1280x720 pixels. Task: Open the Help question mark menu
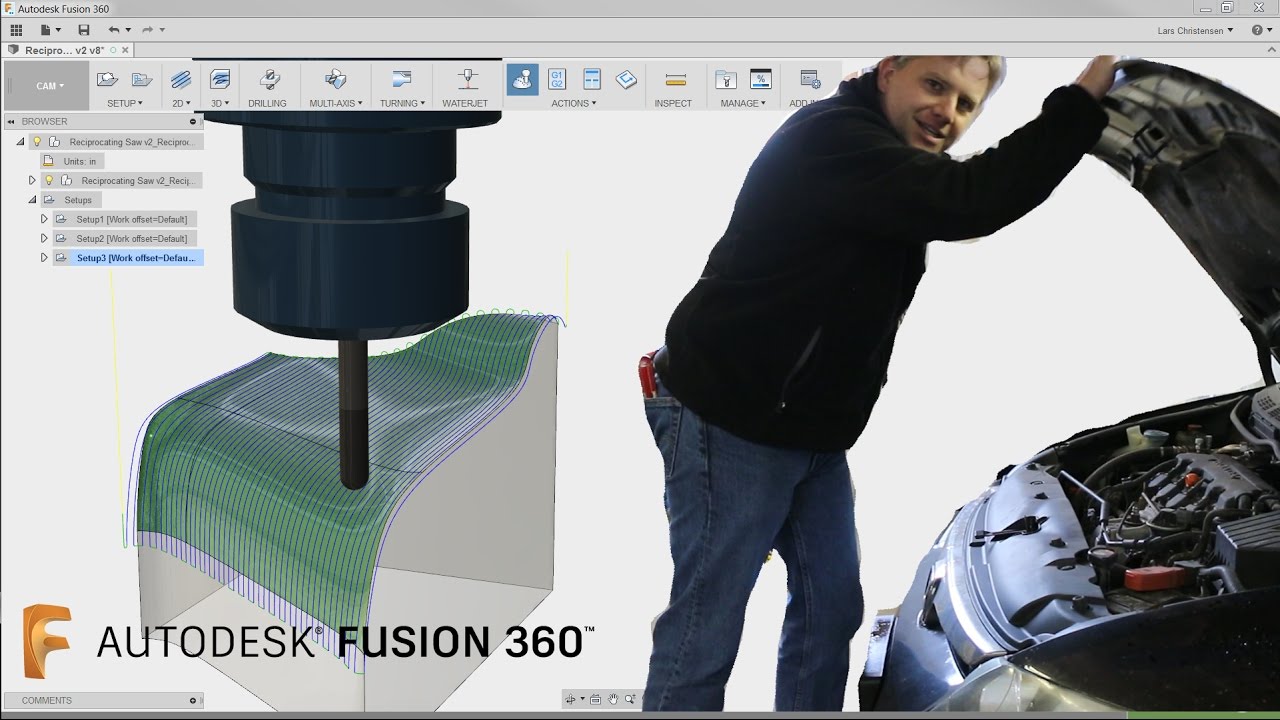point(1258,30)
